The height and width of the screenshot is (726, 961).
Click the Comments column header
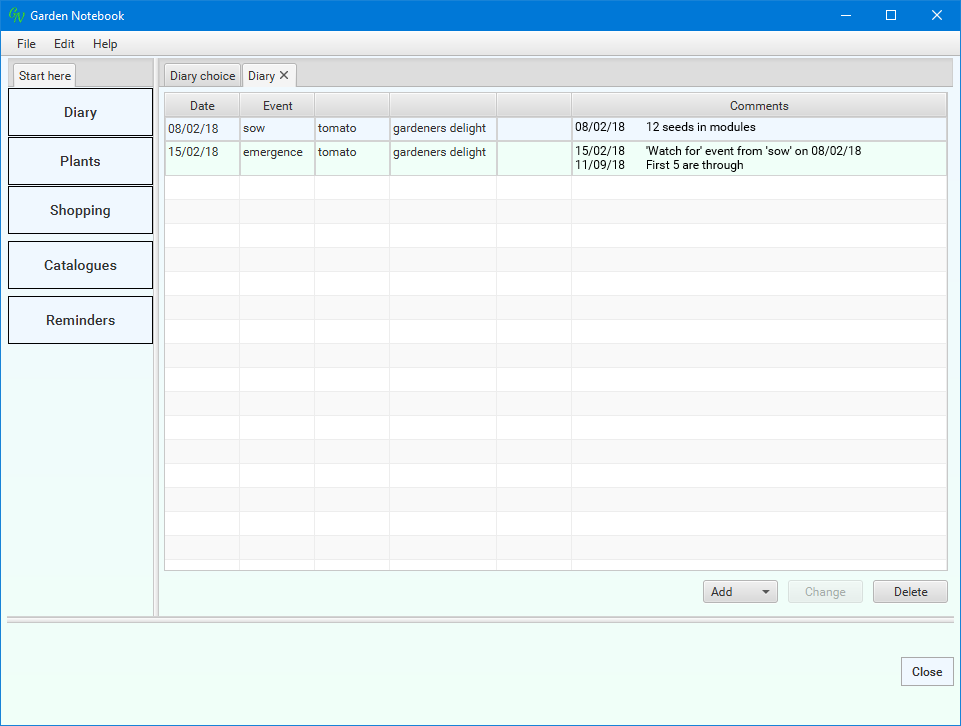(758, 106)
